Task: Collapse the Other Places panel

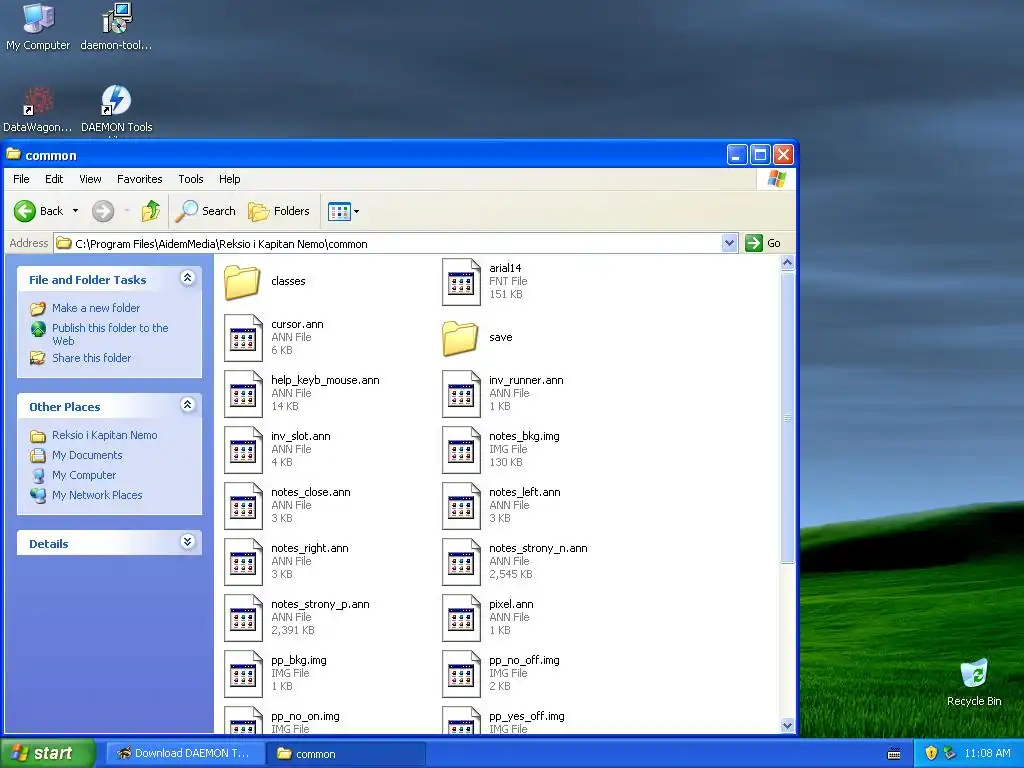Action: pyautogui.click(x=187, y=405)
